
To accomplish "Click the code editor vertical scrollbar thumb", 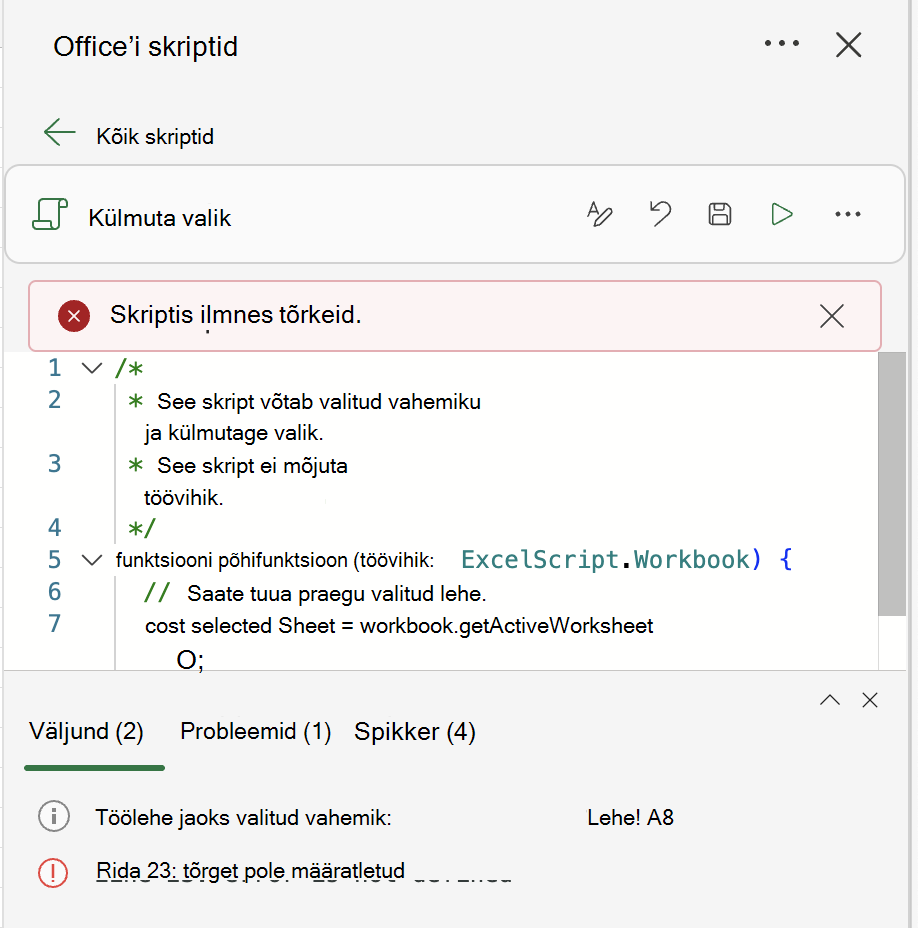I will pyautogui.click(x=892, y=484).
